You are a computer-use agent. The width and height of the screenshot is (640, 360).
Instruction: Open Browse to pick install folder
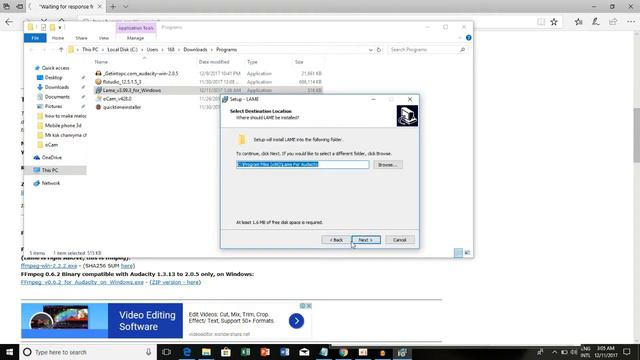(387, 165)
